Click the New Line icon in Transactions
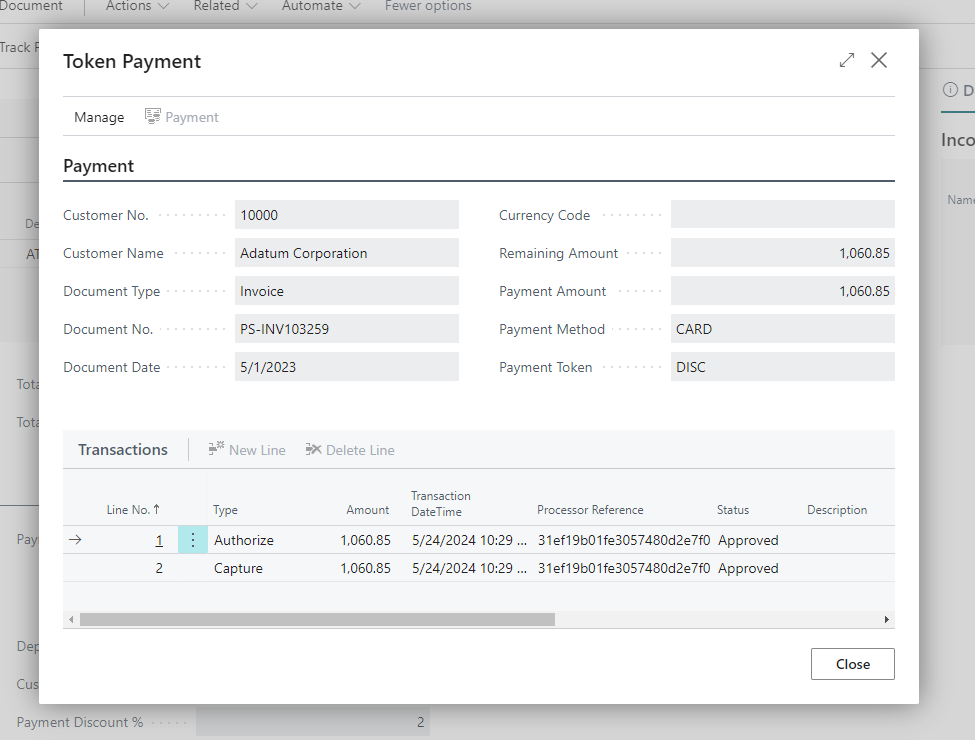The width and height of the screenshot is (975, 740). click(x=216, y=448)
